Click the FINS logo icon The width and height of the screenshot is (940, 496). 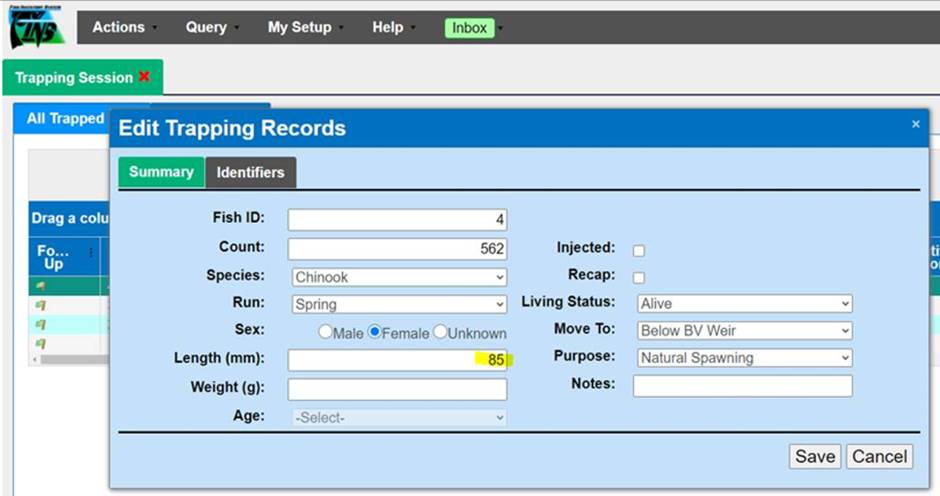[37, 26]
